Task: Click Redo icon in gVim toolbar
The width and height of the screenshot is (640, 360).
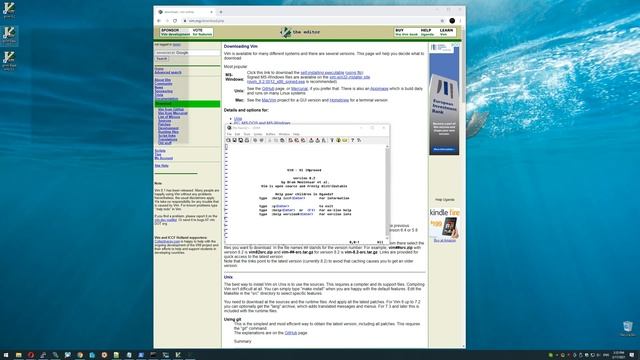Action: pyautogui.click(x=262, y=140)
